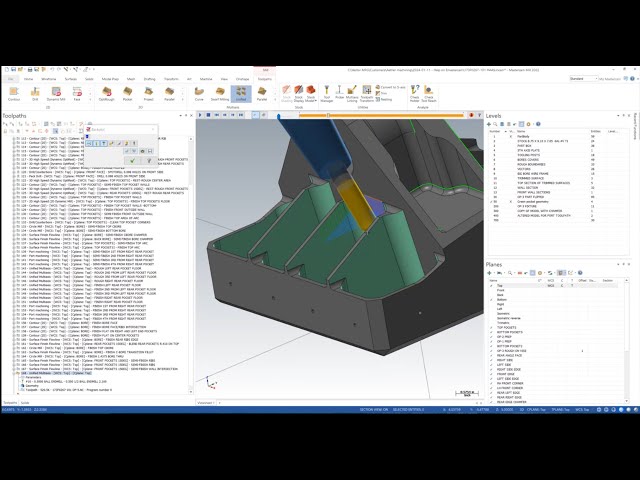Expand the 2D toolpath gallery
The width and height of the screenshot is (640, 480).
coord(90,99)
